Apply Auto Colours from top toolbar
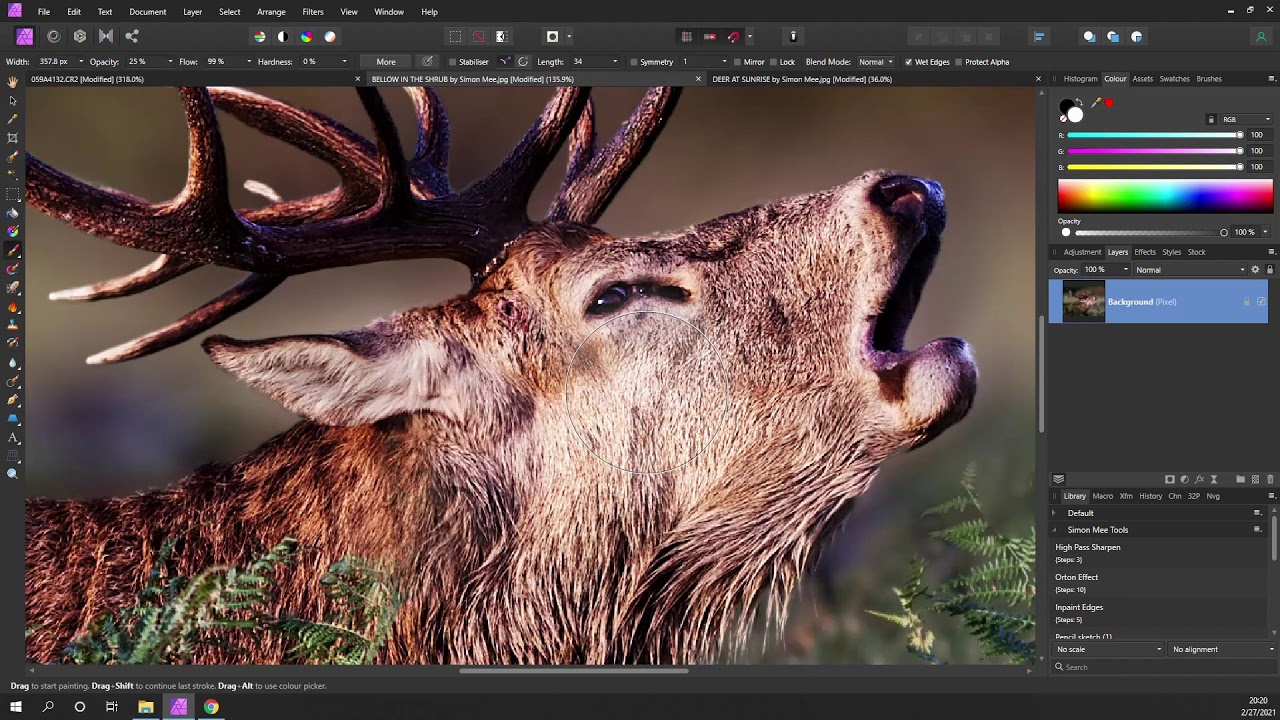Image resolution: width=1280 pixels, height=720 pixels. pyautogui.click(x=306, y=37)
